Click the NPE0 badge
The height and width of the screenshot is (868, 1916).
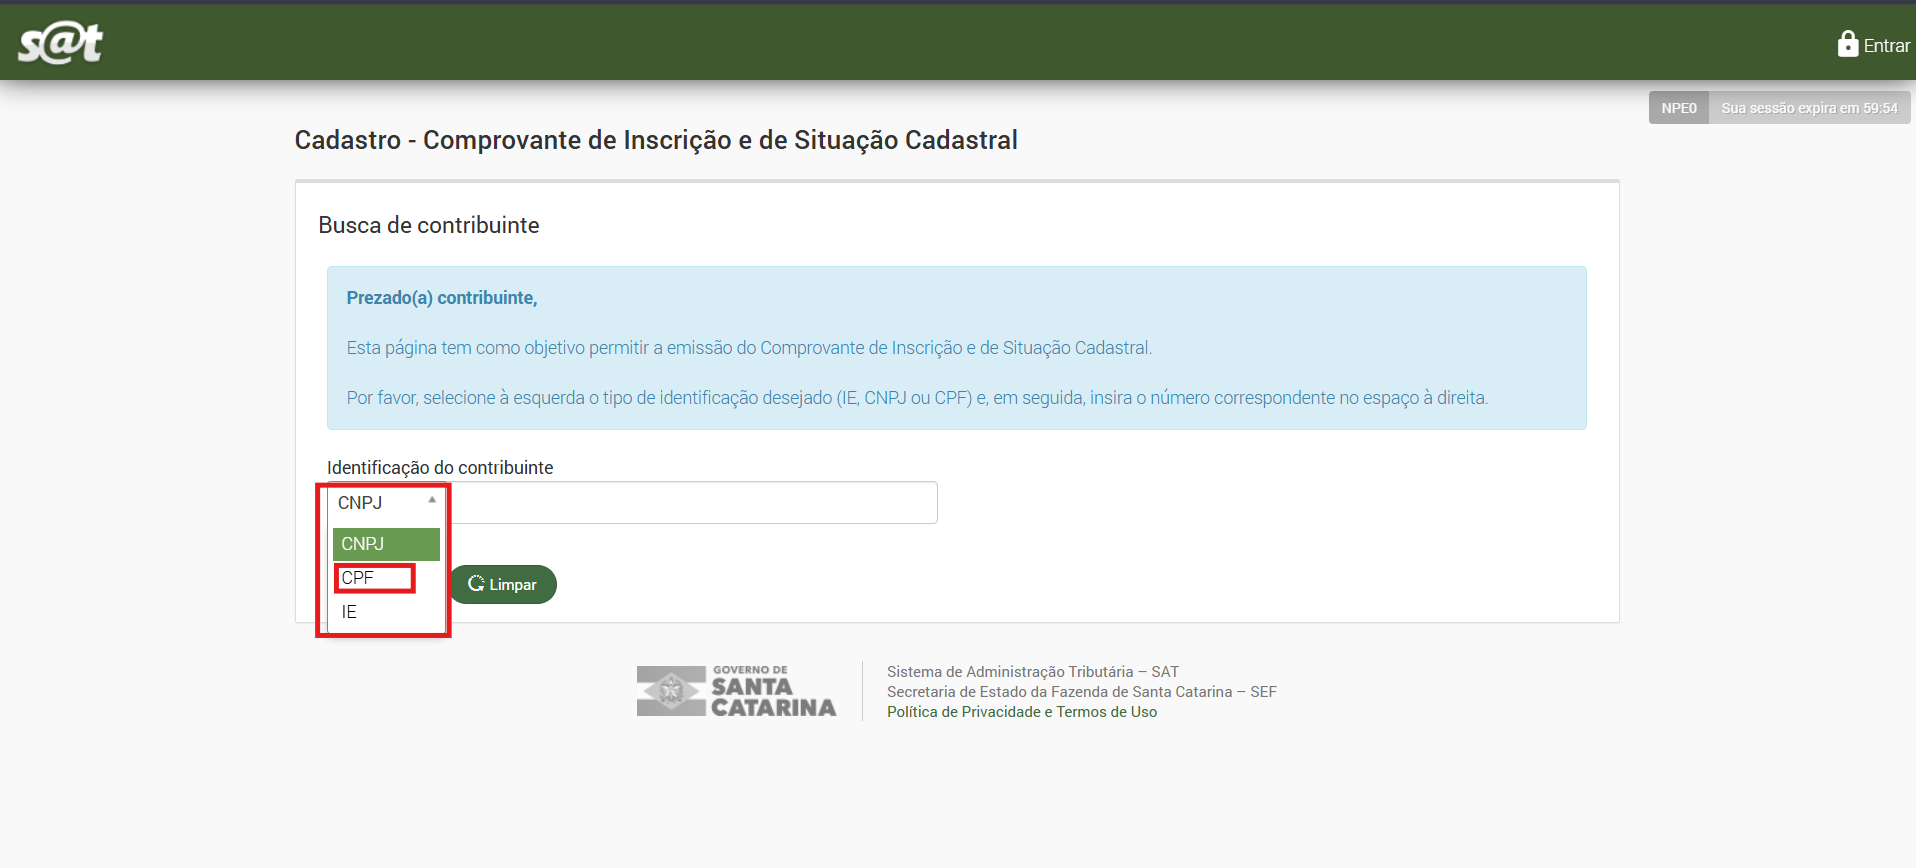[x=1678, y=108]
